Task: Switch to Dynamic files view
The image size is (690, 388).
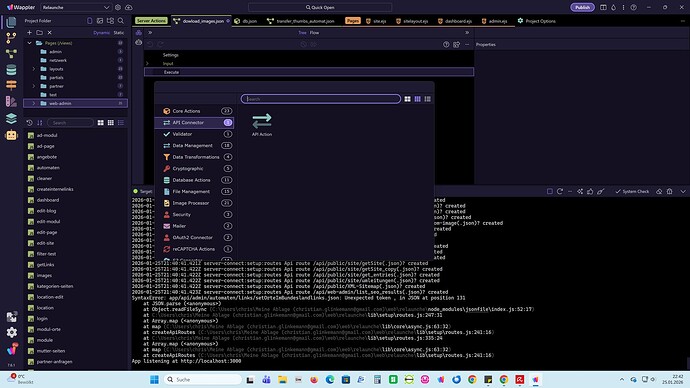Action: click(x=101, y=33)
